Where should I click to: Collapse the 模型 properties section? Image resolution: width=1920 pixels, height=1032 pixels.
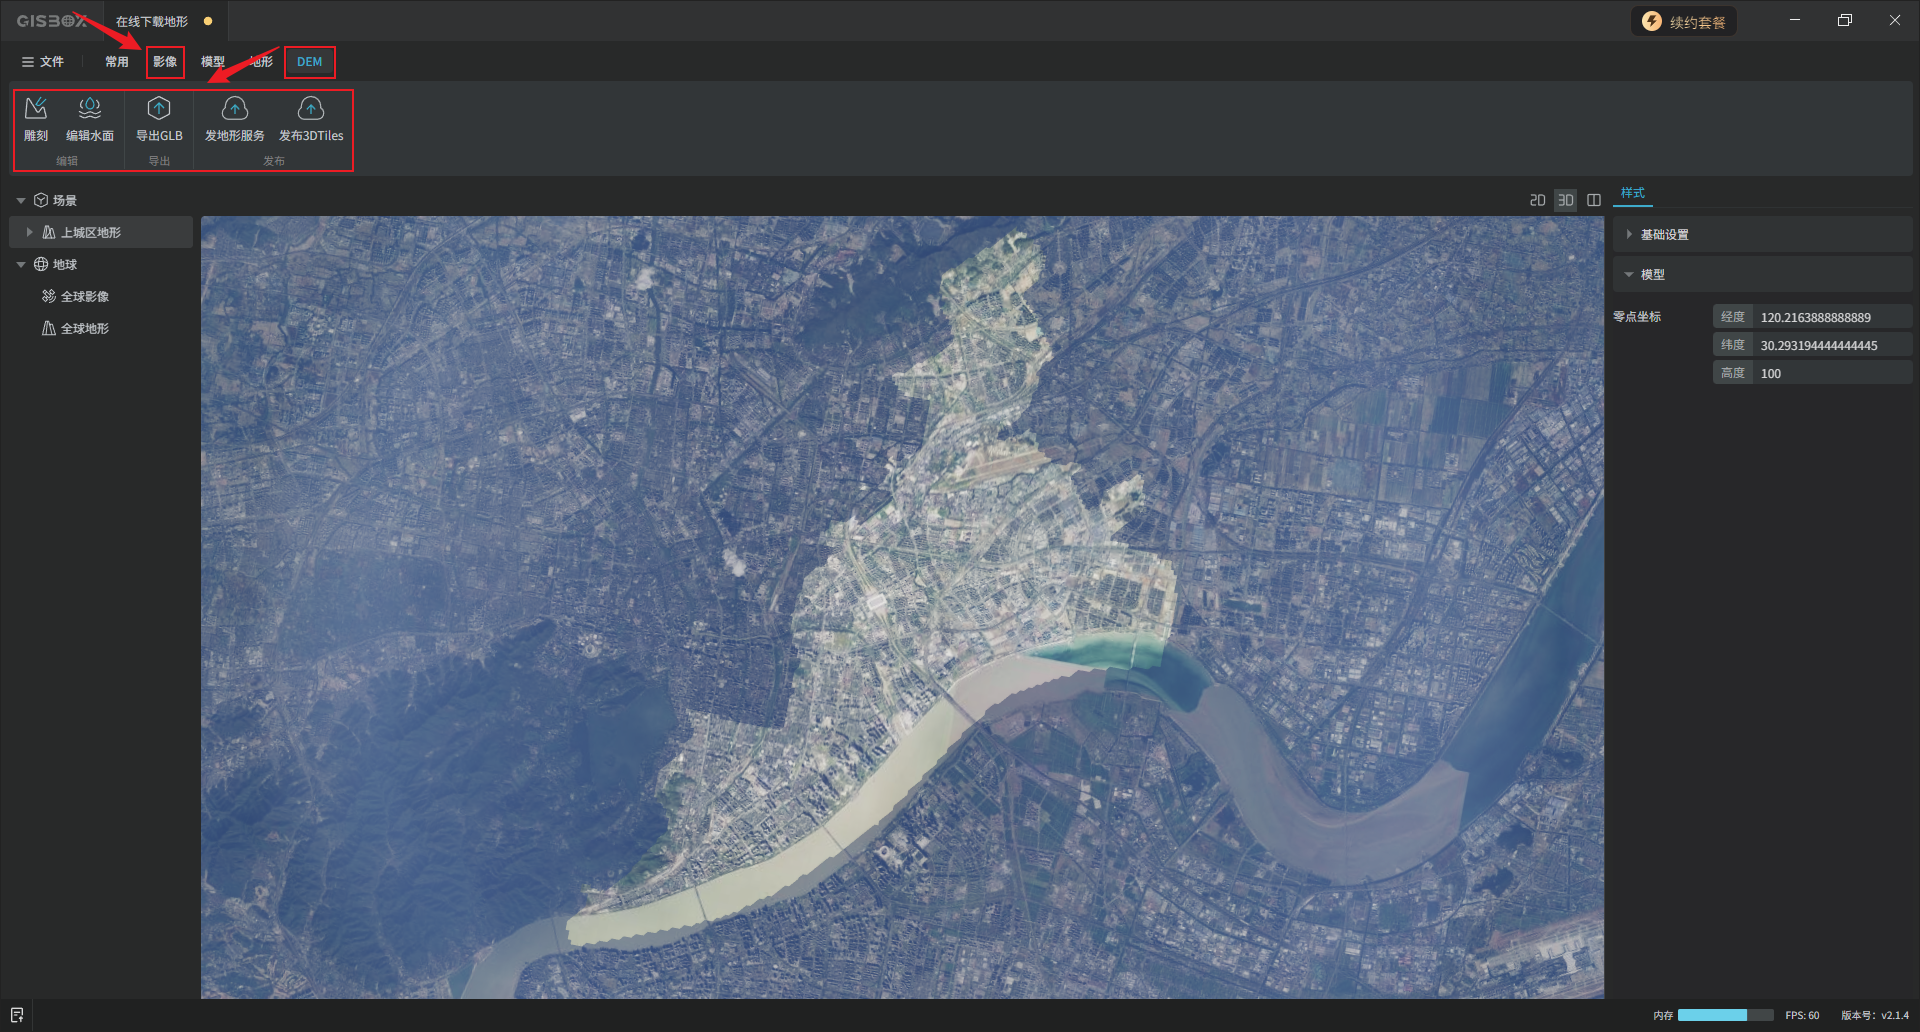click(x=1652, y=275)
